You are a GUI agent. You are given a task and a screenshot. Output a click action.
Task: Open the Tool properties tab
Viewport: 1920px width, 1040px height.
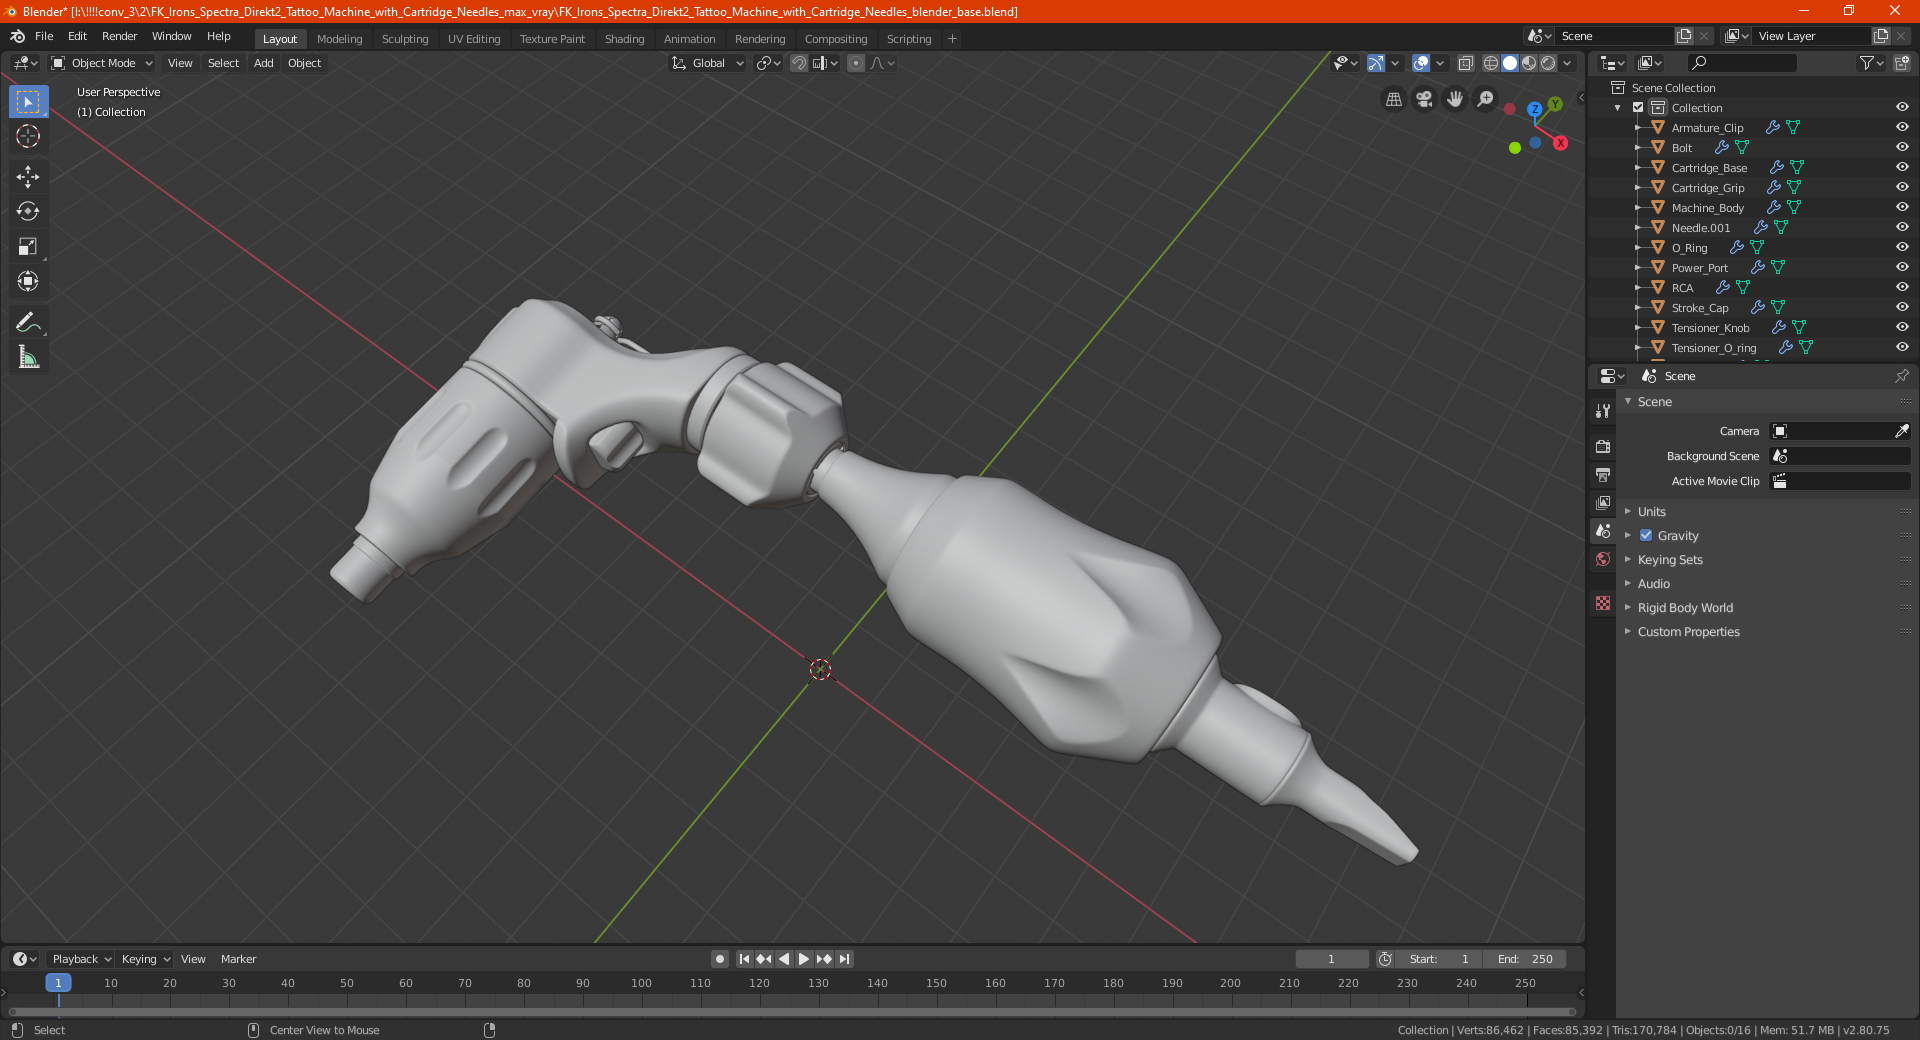[1603, 411]
